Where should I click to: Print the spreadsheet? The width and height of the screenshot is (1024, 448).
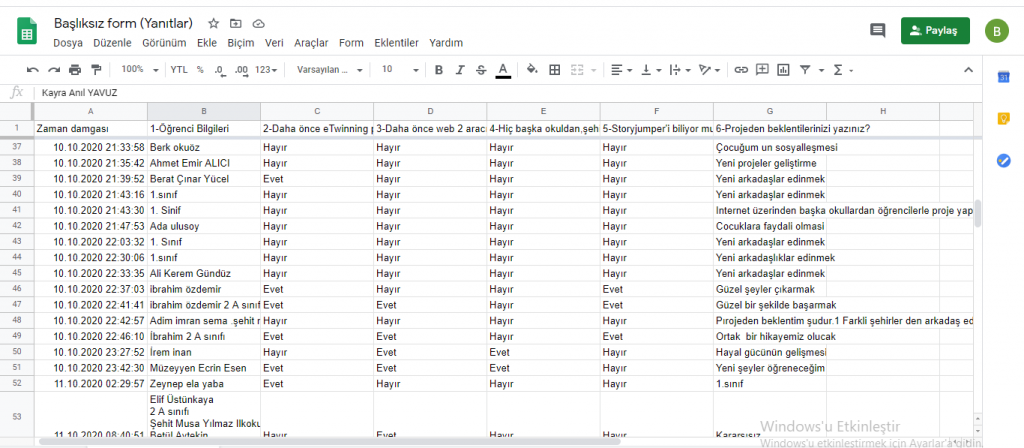pos(75,70)
